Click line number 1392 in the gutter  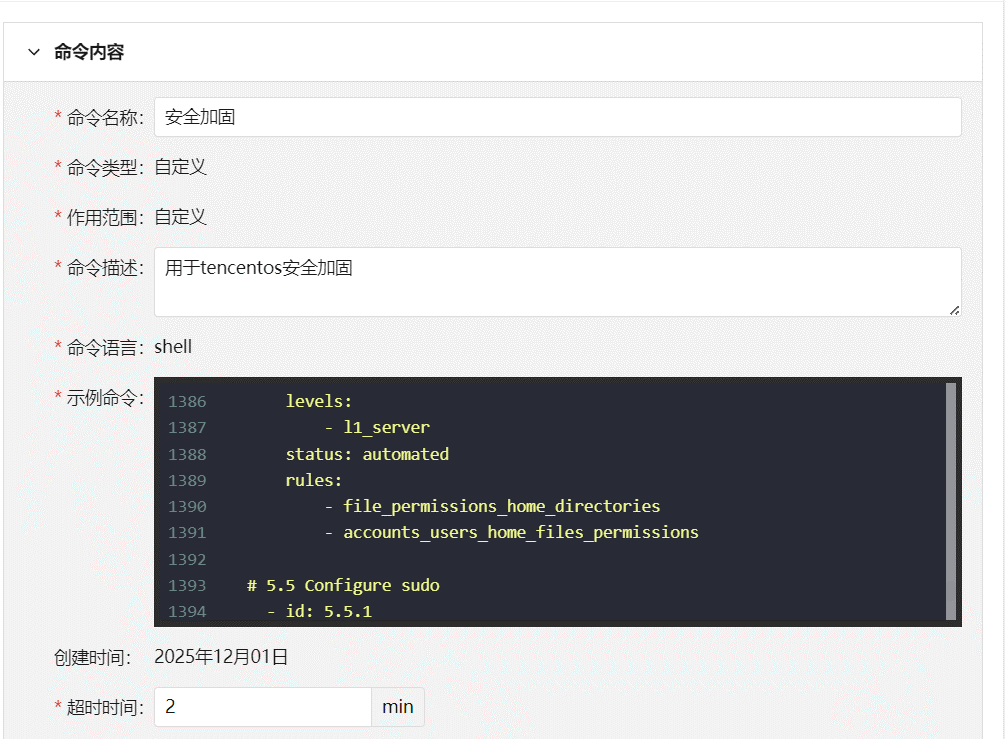point(187,559)
